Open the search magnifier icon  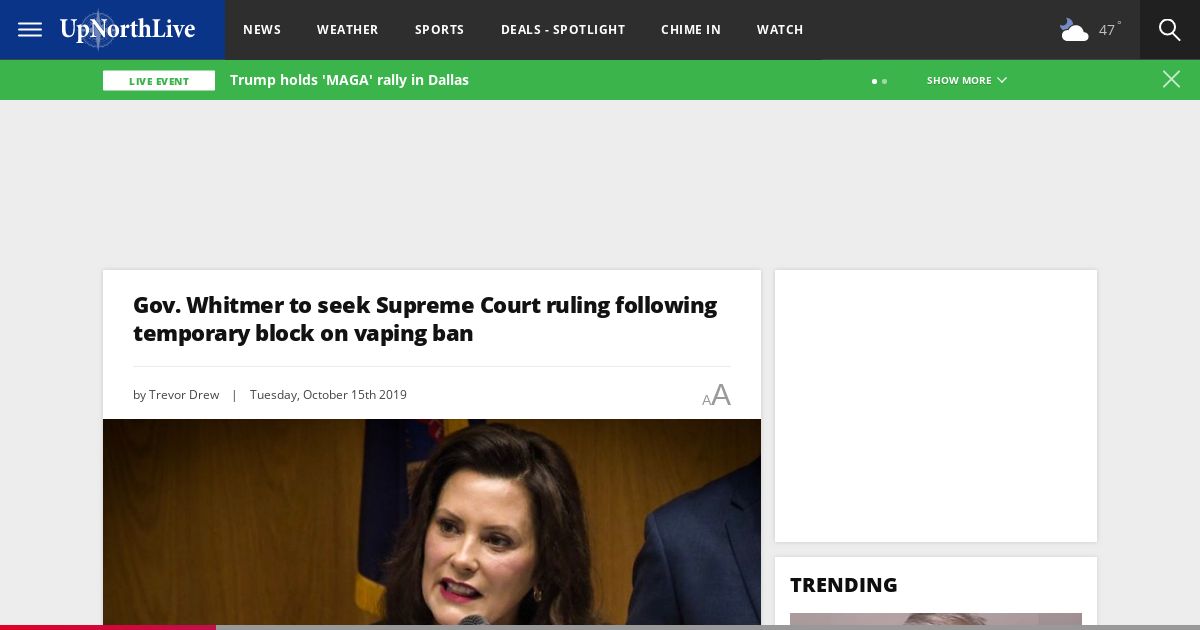click(1170, 30)
